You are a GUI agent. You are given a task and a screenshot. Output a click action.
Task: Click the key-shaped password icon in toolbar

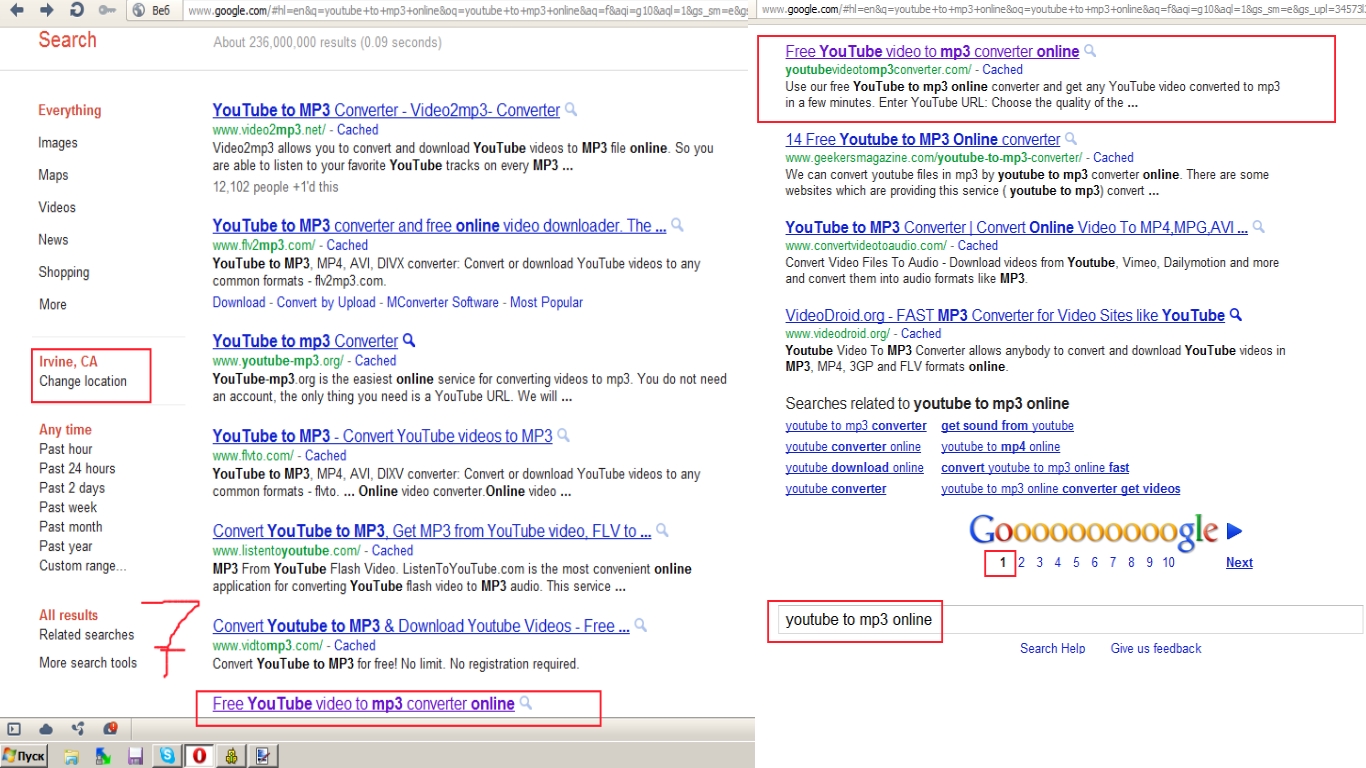(107, 10)
